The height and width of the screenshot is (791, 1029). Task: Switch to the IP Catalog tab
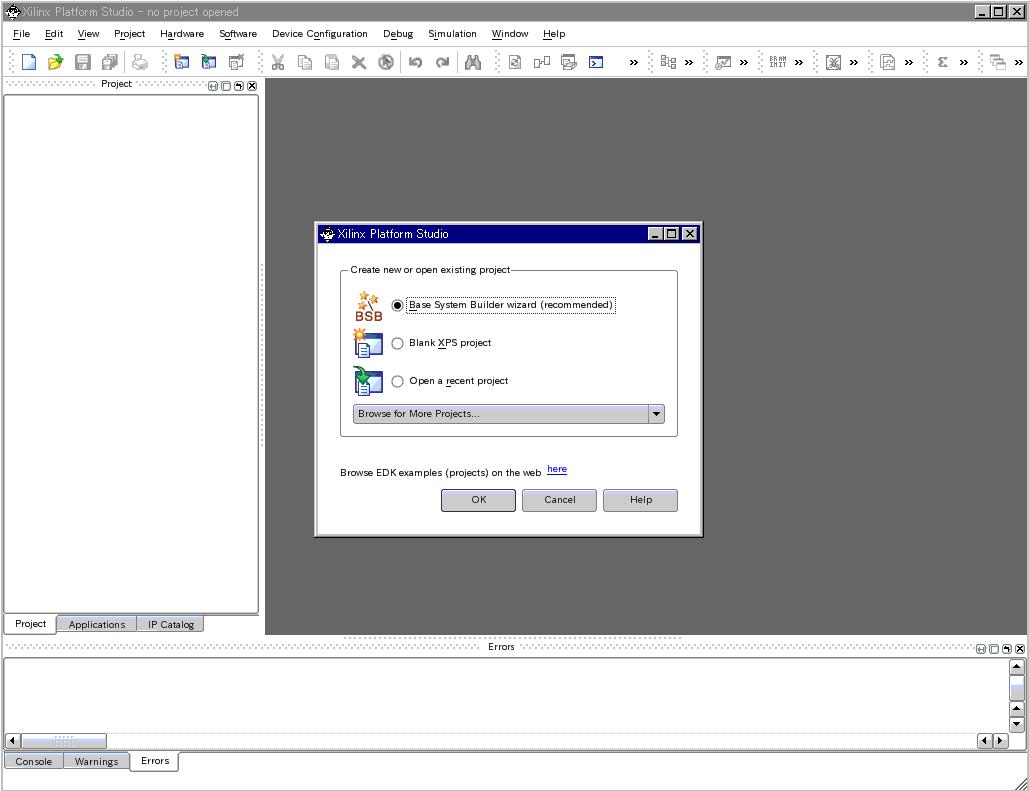point(171,624)
